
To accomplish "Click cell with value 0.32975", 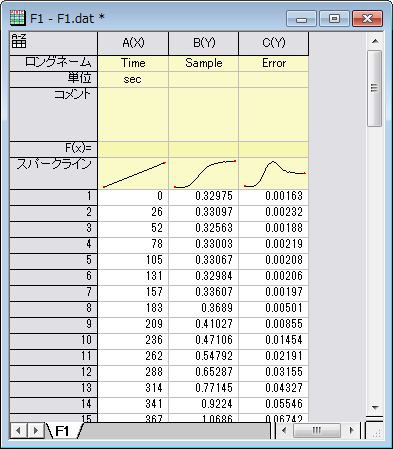I will [x=204, y=197].
